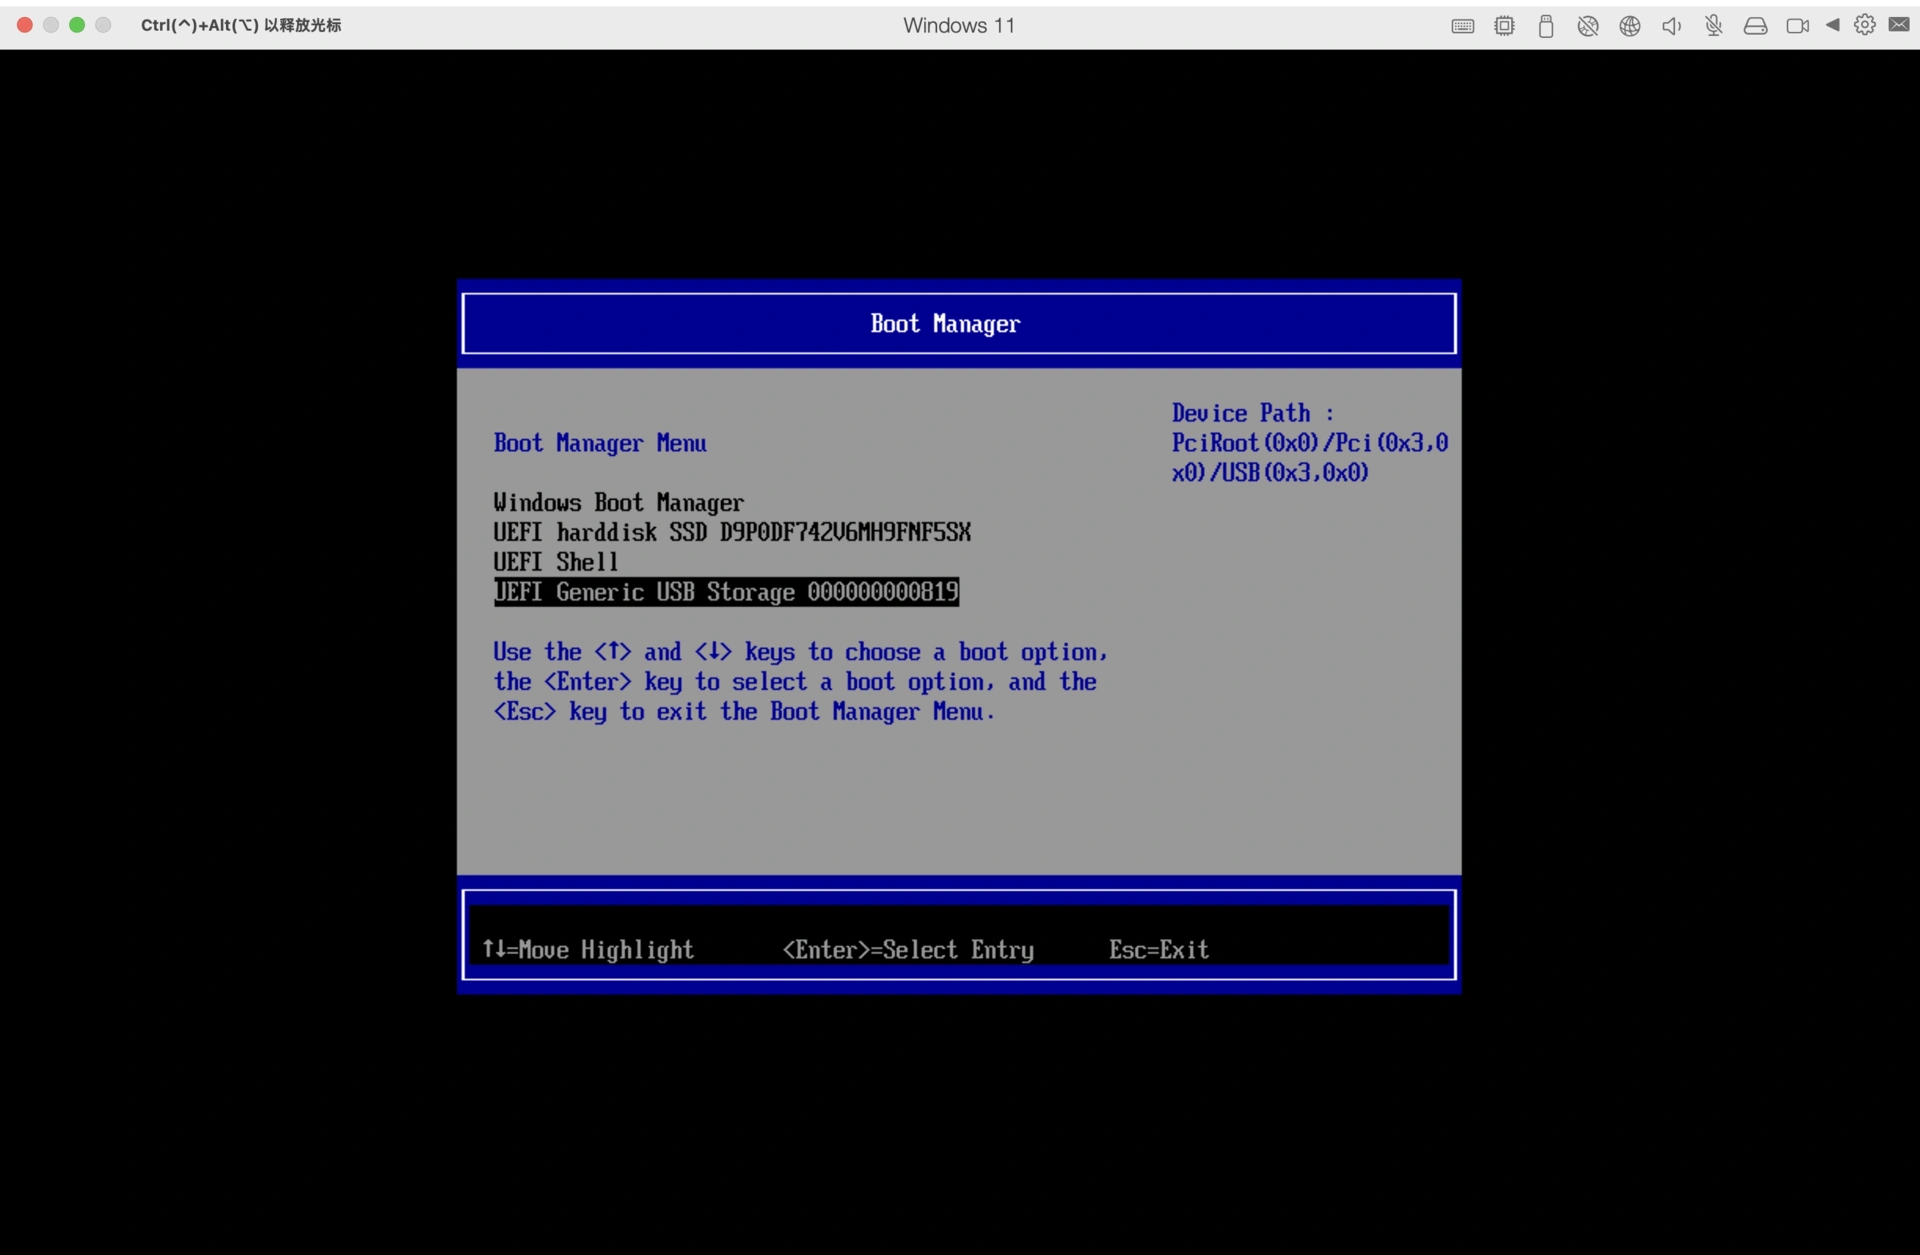Screen dimensions: 1920x1255
Task: Click the green full-screen window button
Action: (x=77, y=25)
